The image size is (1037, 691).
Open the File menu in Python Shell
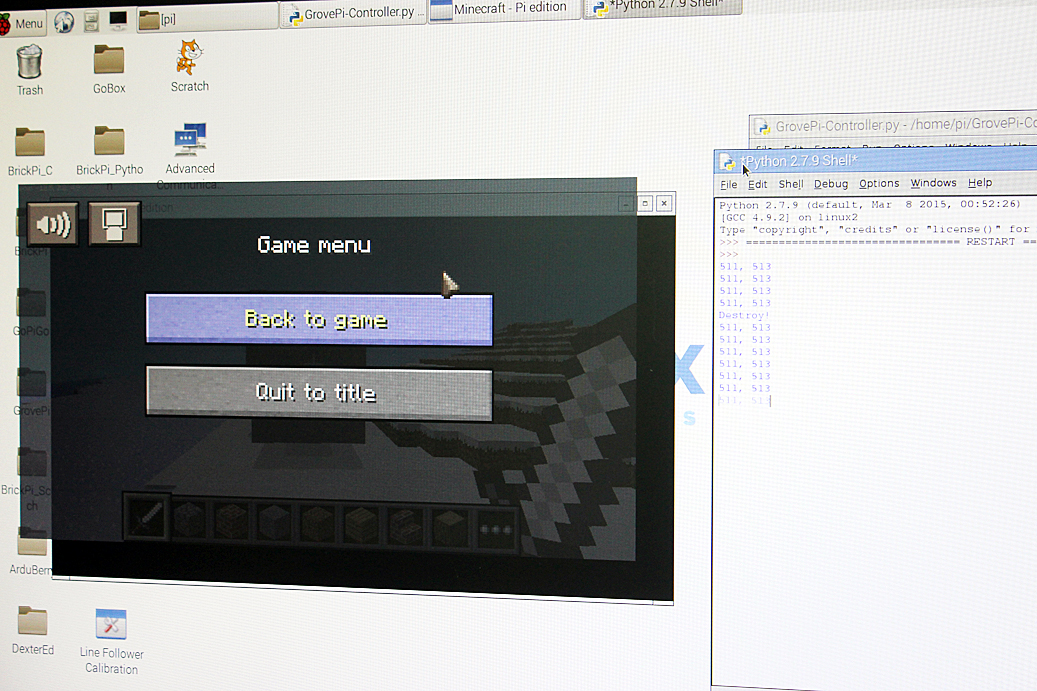click(x=729, y=184)
